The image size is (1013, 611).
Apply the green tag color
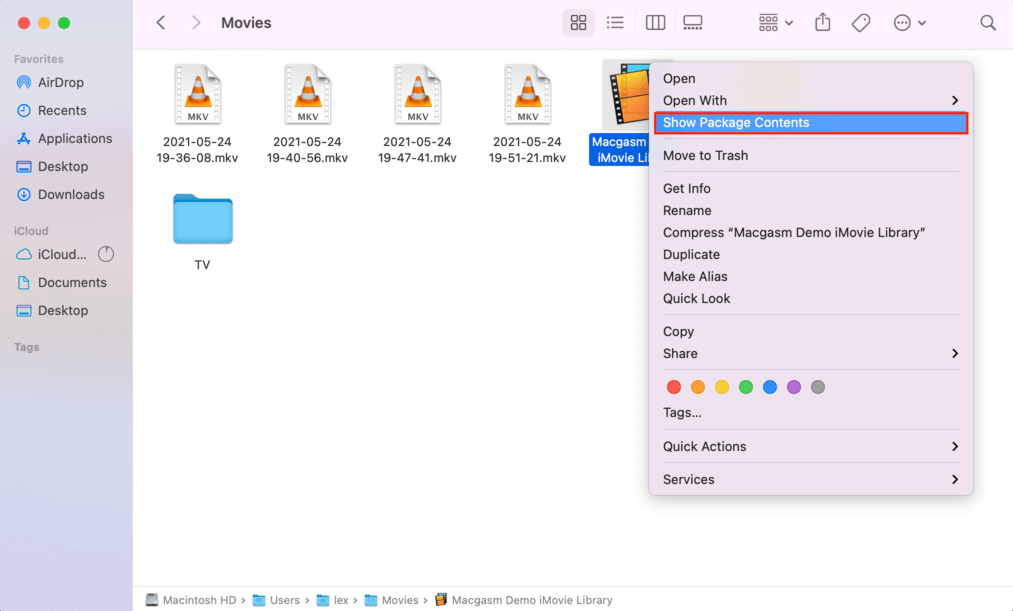click(x=746, y=387)
